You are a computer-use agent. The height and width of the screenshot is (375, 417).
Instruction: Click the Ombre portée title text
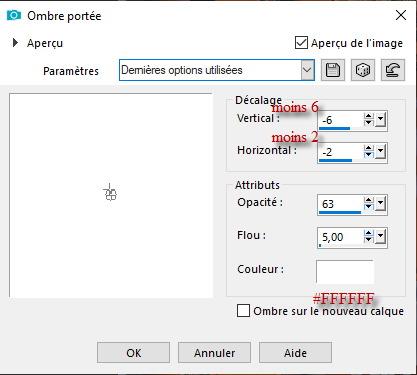click(64, 16)
